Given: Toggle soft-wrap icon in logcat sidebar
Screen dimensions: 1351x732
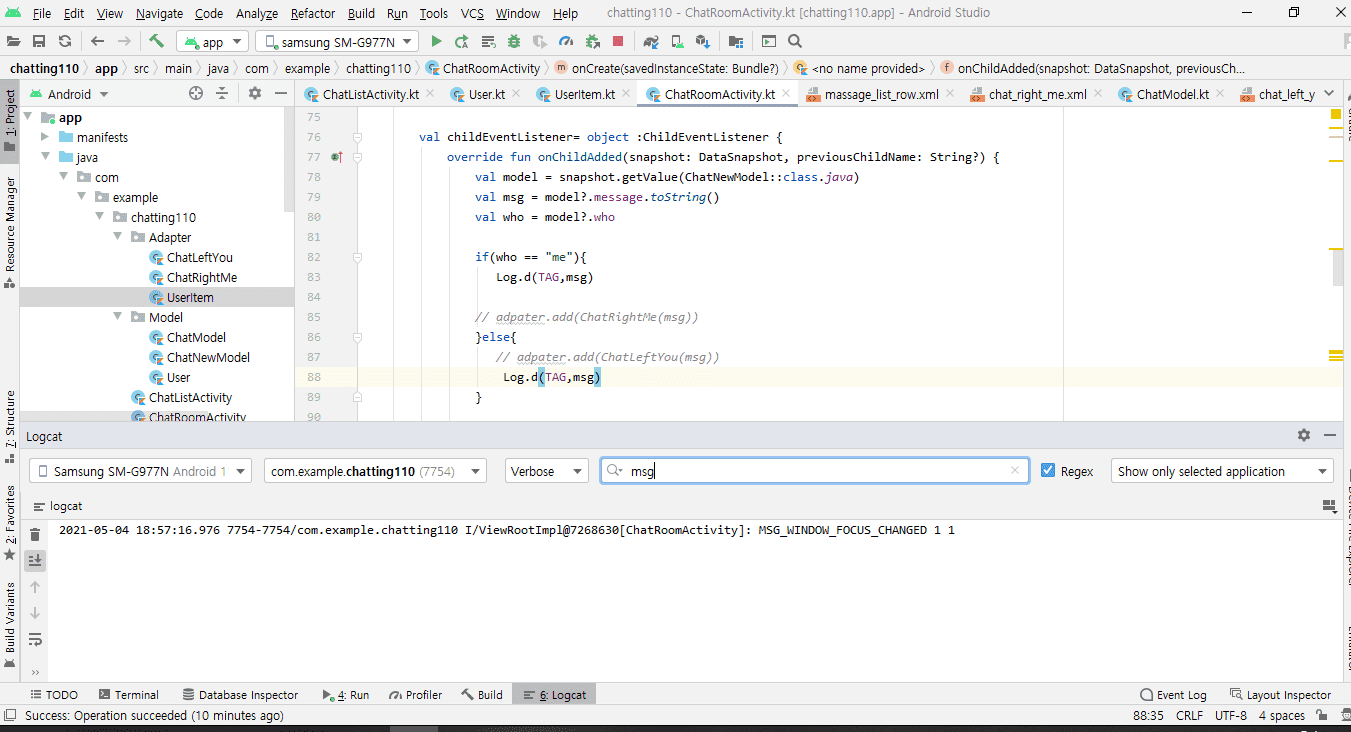Looking at the screenshot, I should coord(35,639).
